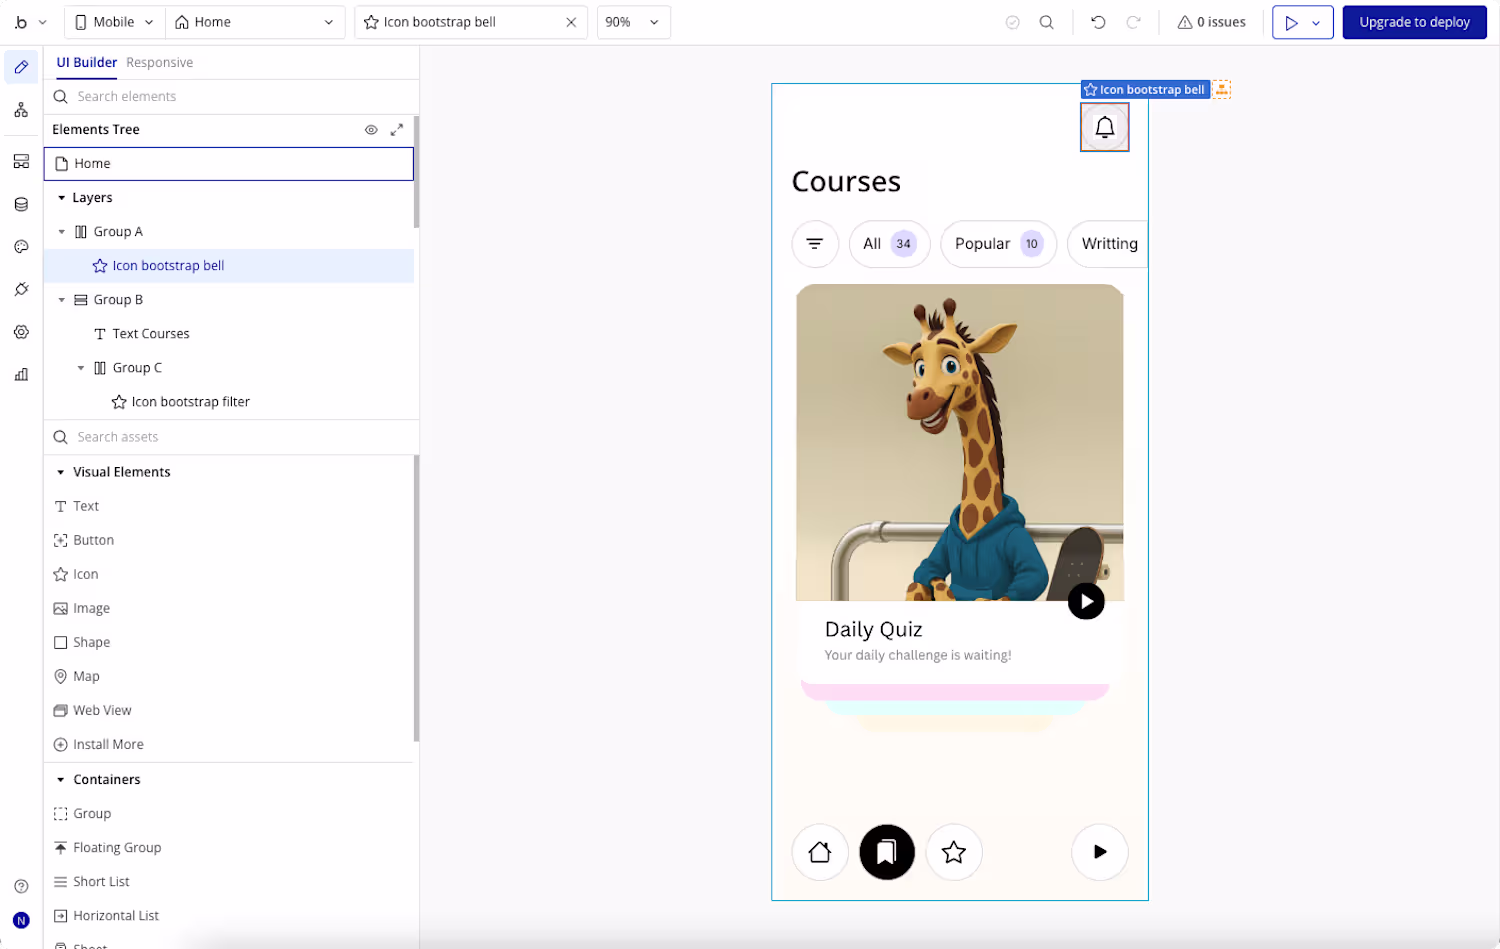1500x949 pixels.
Task: Collapse the Containers section
Action: point(61,780)
